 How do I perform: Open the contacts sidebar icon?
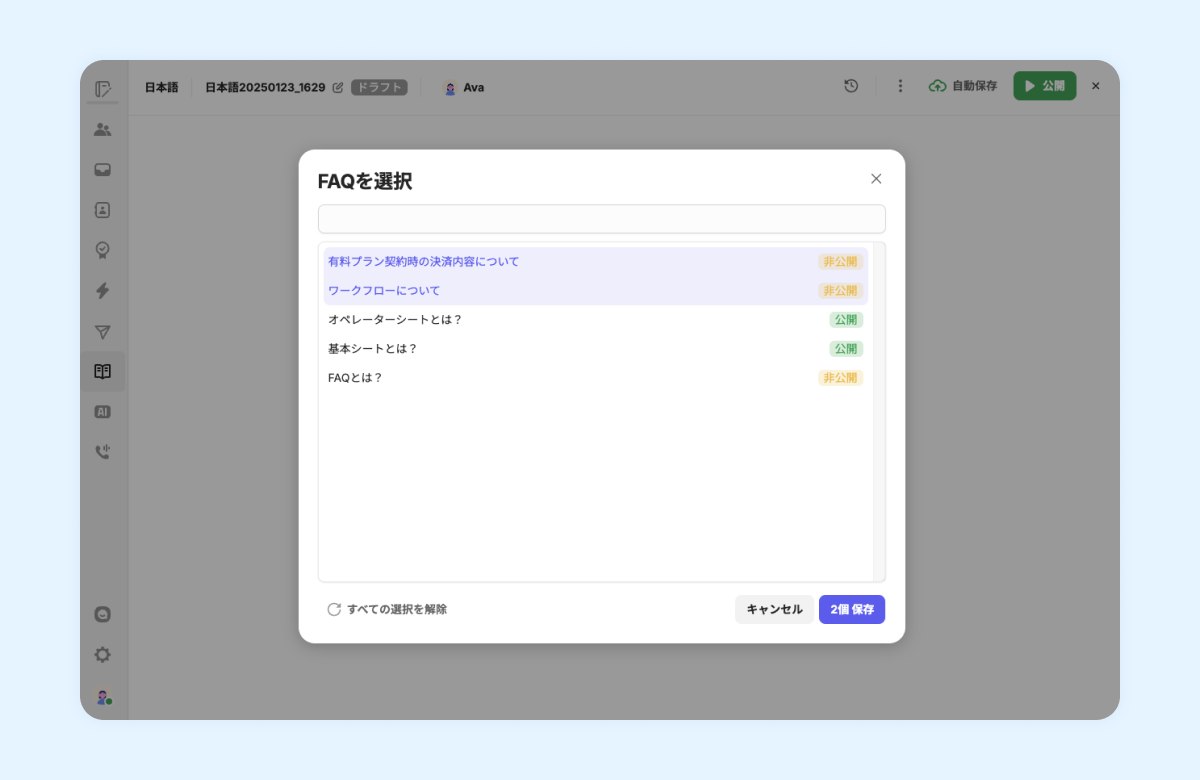(102, 210)
